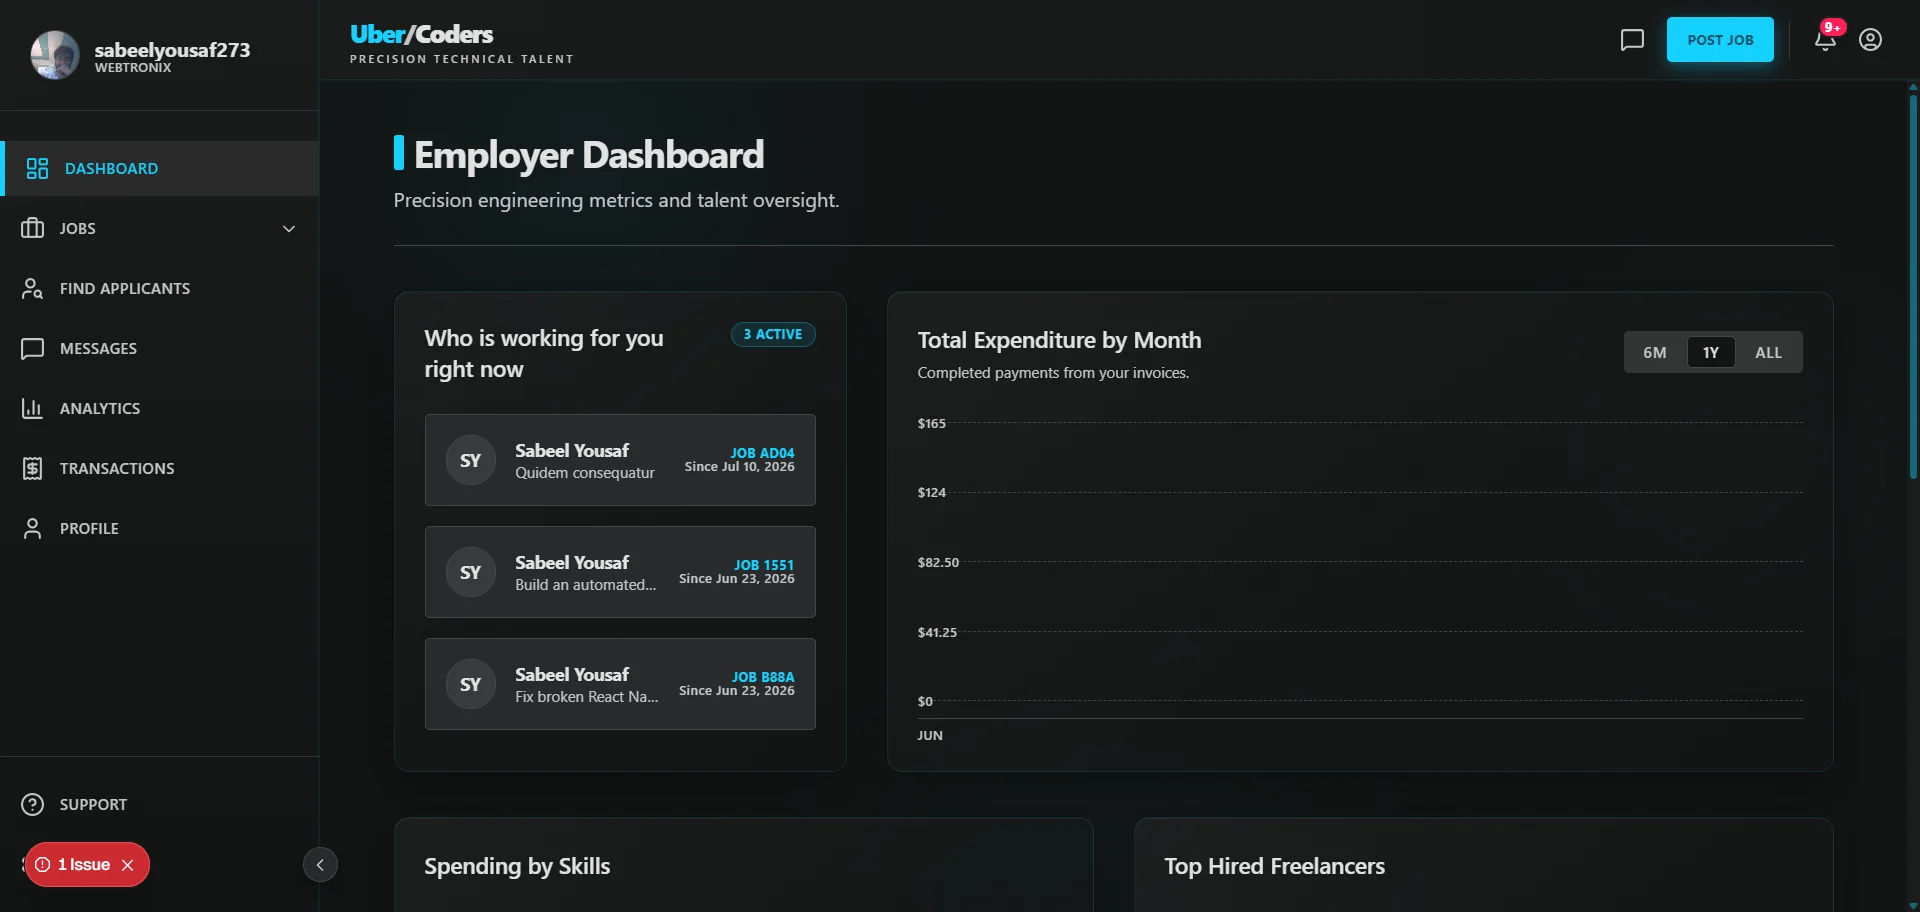Click SY avatar on Job B88A card
The height and width of the screenshot is (912, 1920).
pos(470,684)
